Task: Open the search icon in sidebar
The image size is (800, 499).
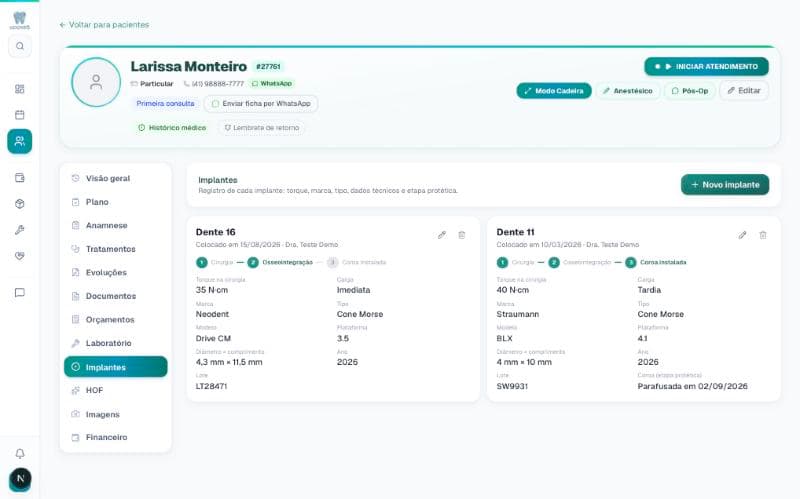Action: (x=20, y=46)
